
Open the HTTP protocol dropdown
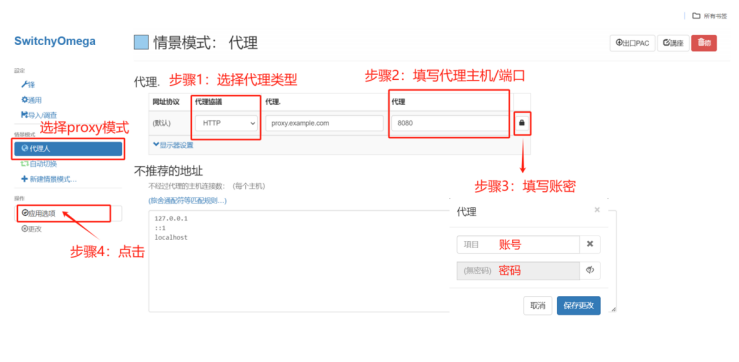(x=226, y=123)
